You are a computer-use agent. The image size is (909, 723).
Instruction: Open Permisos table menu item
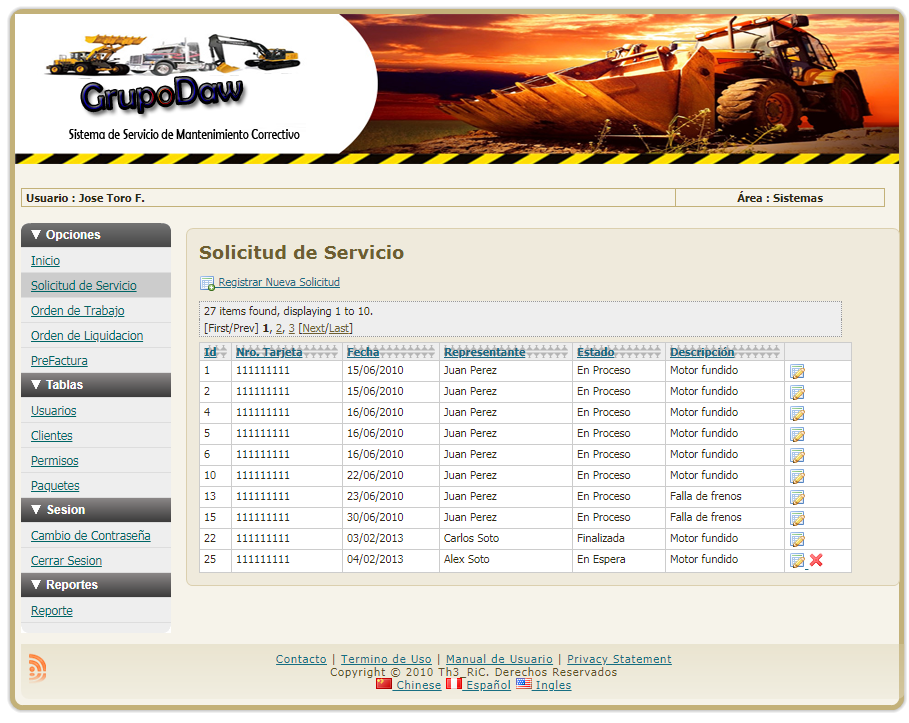click(54, 460)
